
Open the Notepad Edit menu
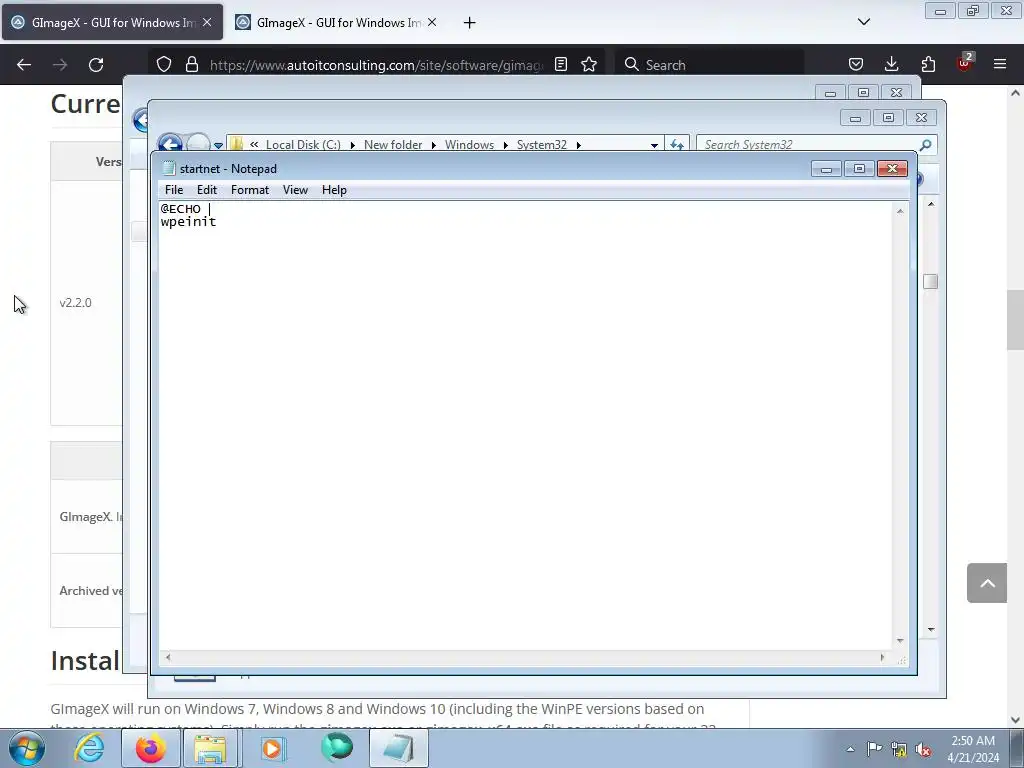click(x=206, y=190)
